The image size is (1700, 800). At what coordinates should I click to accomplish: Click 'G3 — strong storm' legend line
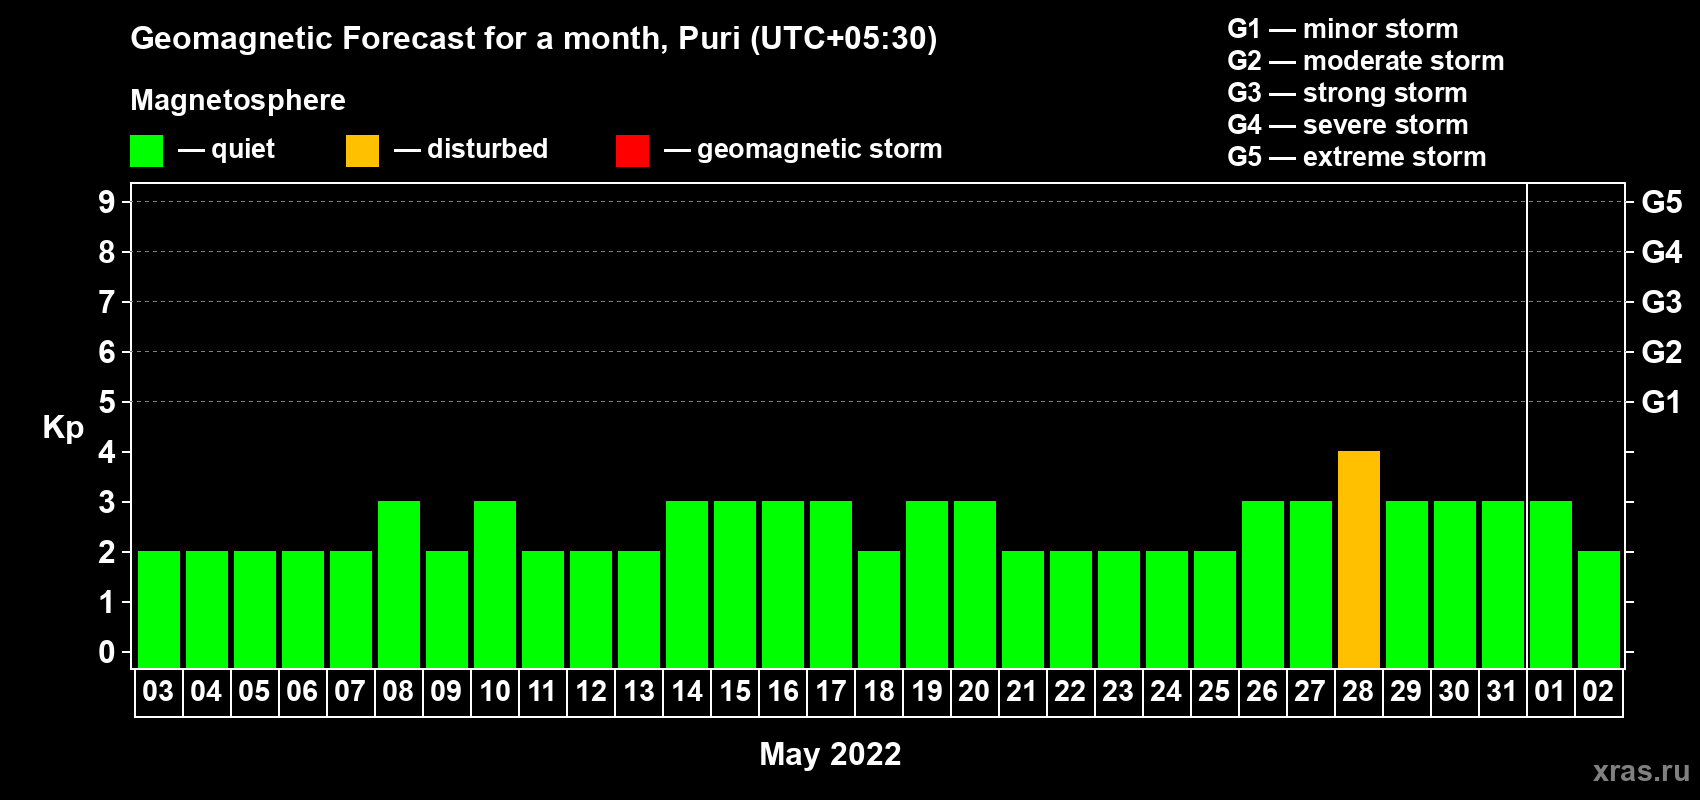tap(1347, 93)
